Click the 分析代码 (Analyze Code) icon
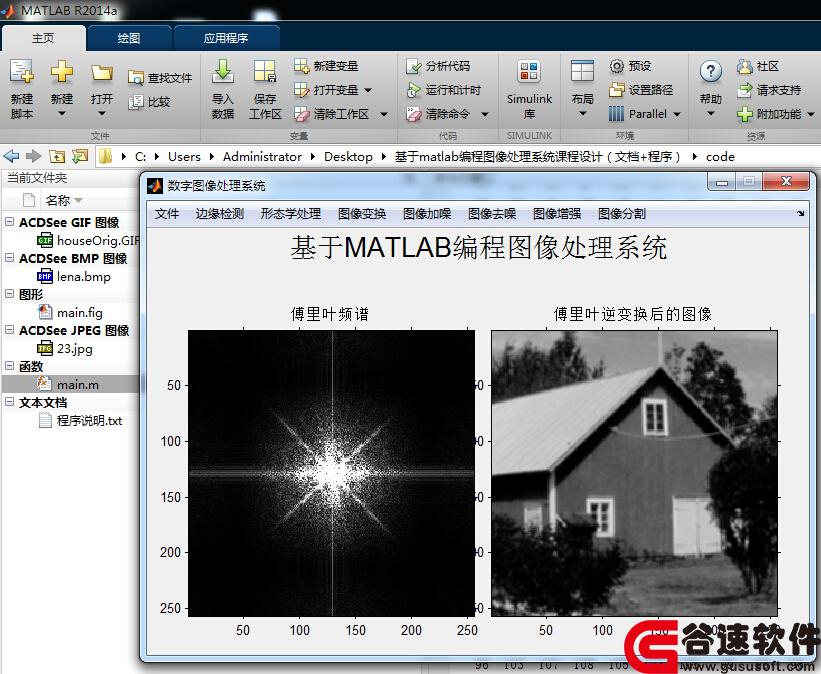This screenshot has width=821, height=674. coord(414,66)
